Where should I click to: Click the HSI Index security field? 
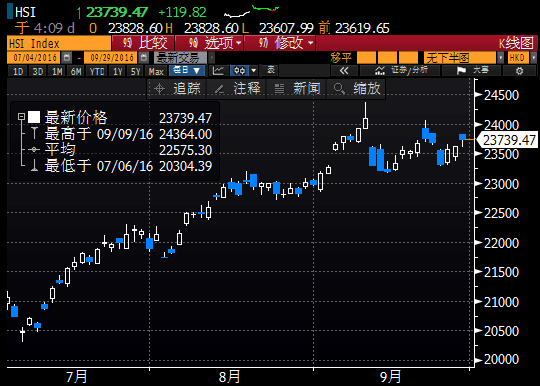click(59, 43)
